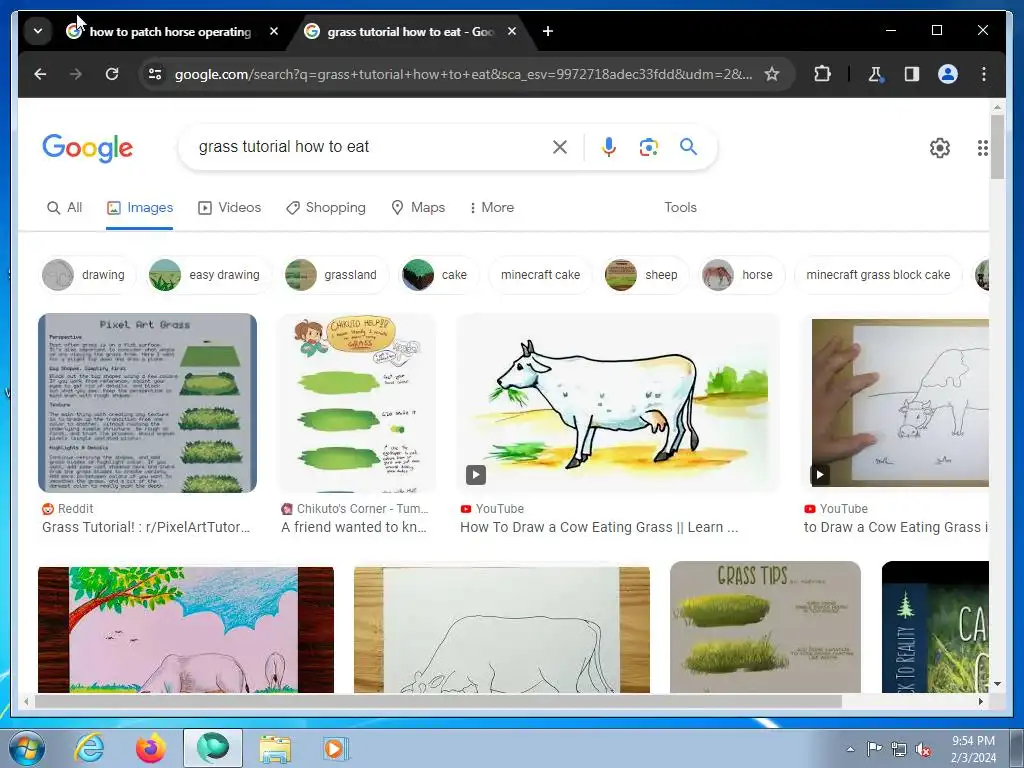Bookmark this page with star icon
Screen dimensions: 1024x768
coord(772,74)
